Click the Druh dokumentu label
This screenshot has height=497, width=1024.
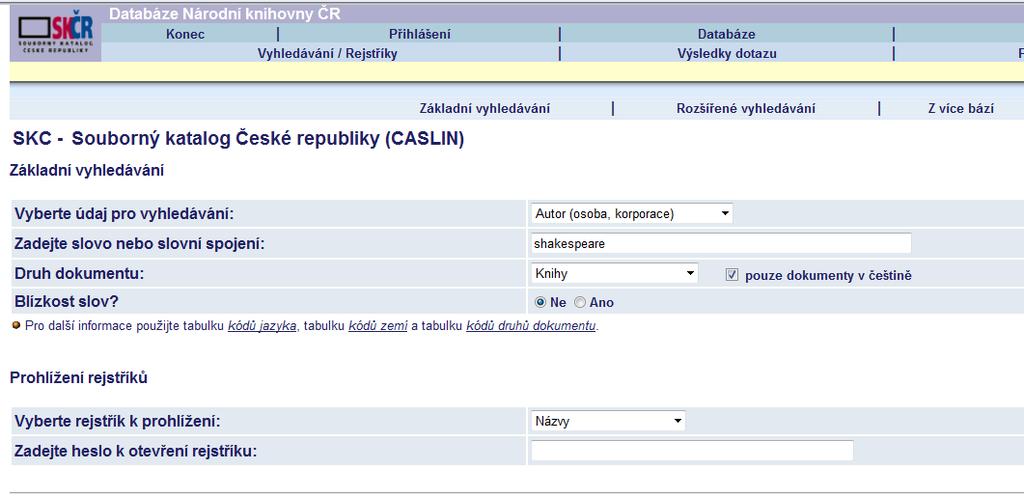79,274
